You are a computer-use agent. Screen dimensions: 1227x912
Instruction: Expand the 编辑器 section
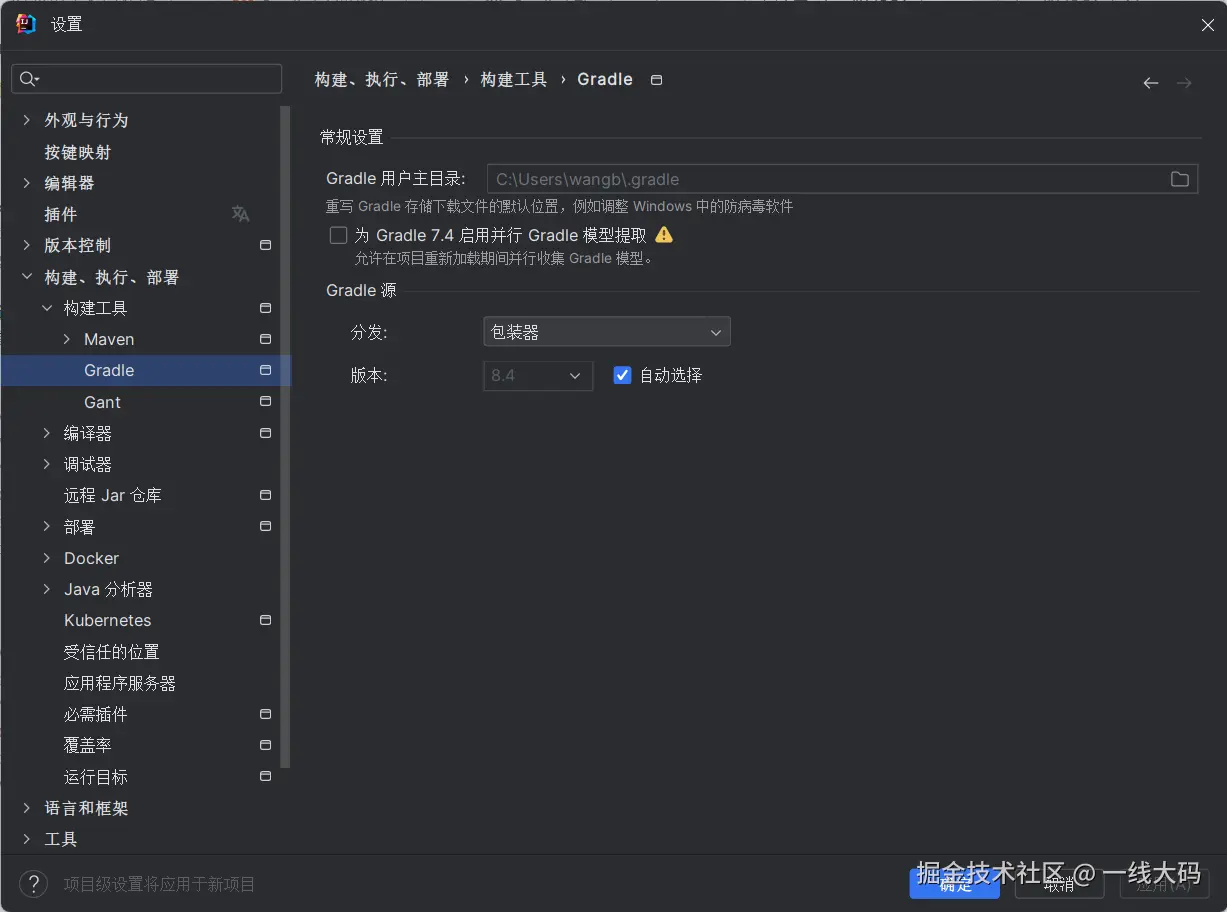click(x=27, y=183)
